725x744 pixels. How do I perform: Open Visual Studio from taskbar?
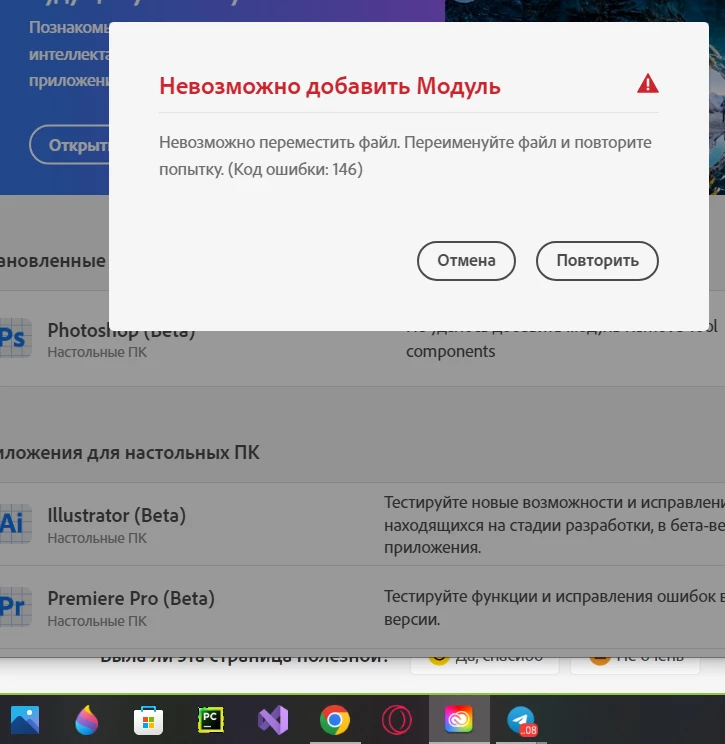pos(273,719)
